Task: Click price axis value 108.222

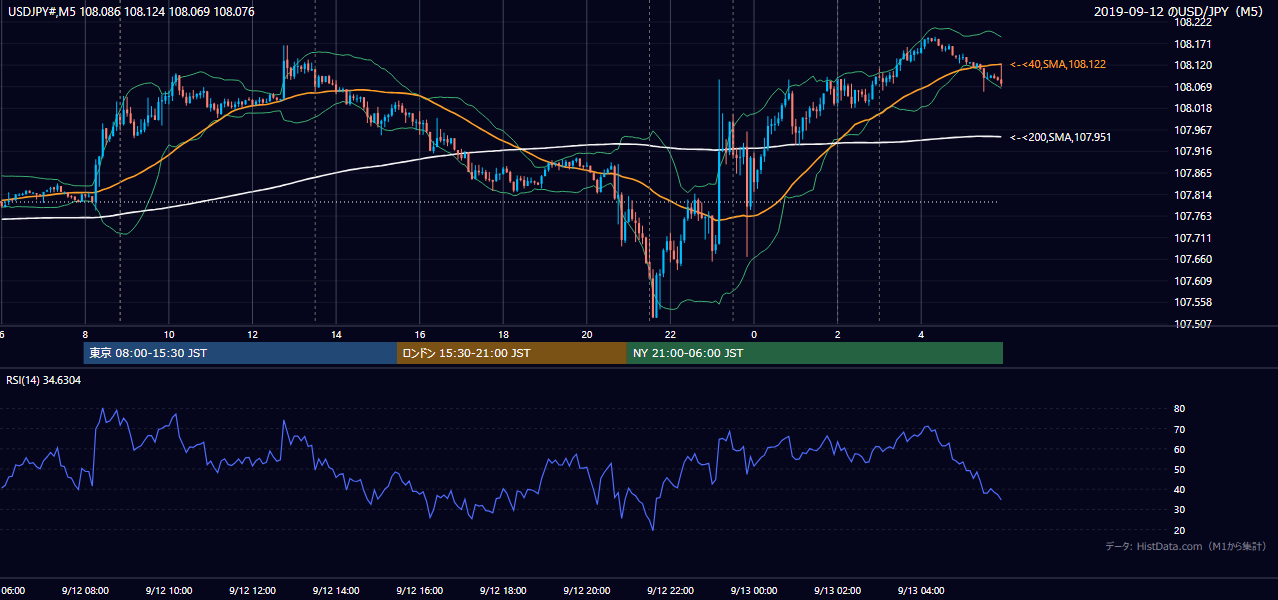Action: pyautogui.click(x=1193, y=22)
